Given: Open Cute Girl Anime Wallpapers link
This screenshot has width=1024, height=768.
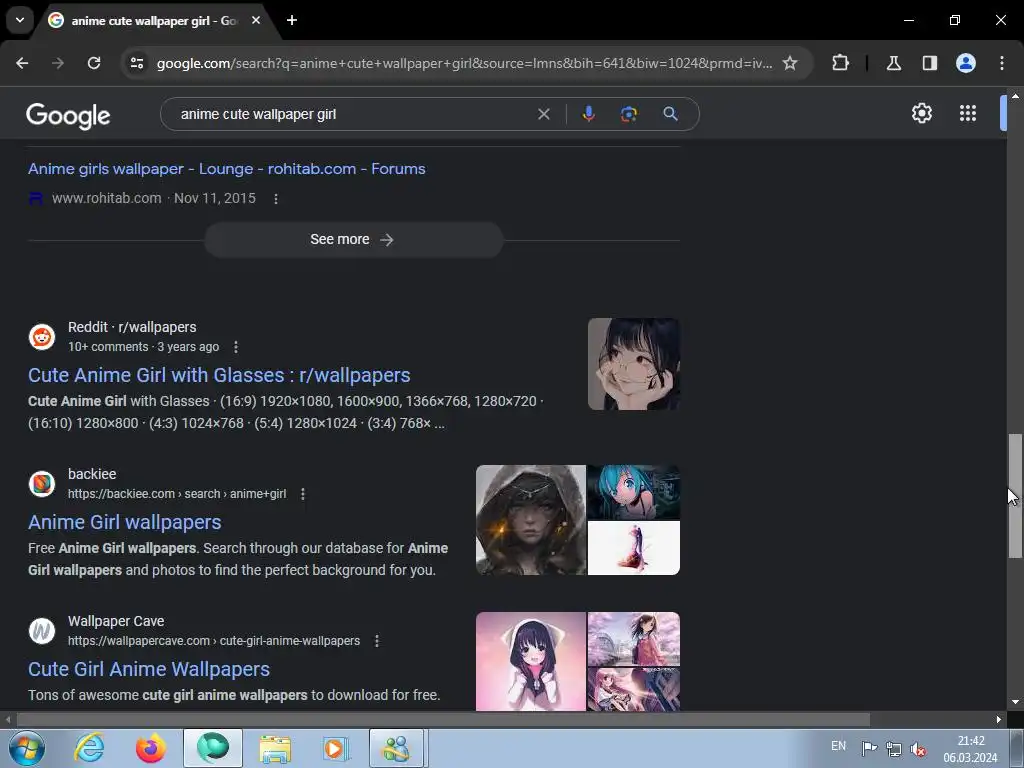Looking at the screenshot, I should pyautogui.click(x=149, y=669).
